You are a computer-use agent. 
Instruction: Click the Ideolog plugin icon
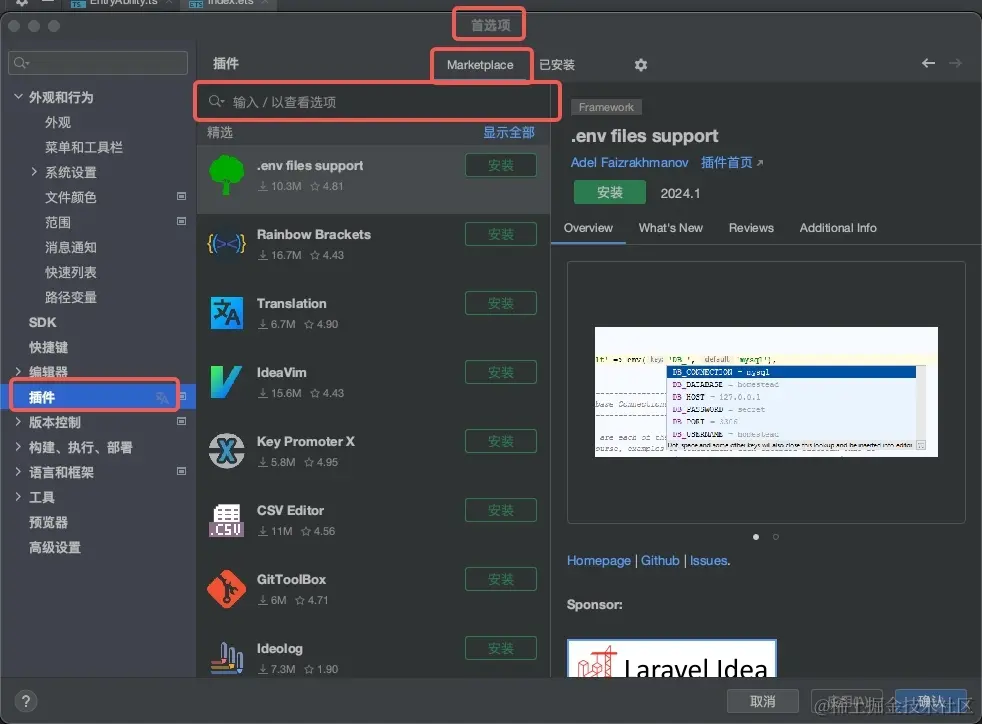click(x=227, y=658)
